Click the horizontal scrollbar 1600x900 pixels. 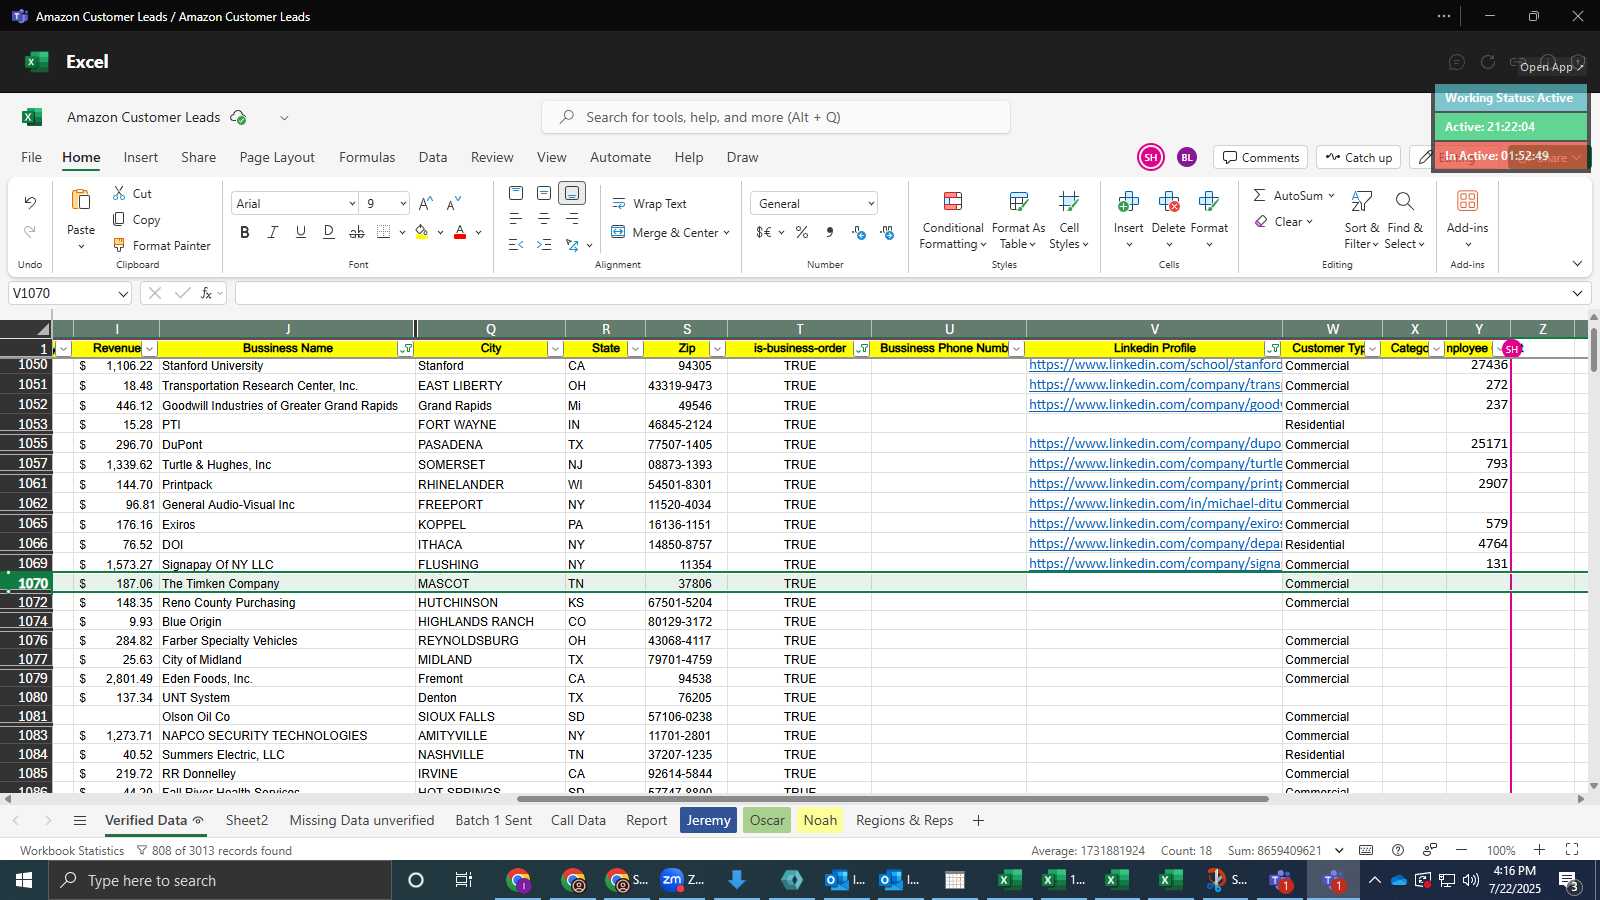point(892,799)
